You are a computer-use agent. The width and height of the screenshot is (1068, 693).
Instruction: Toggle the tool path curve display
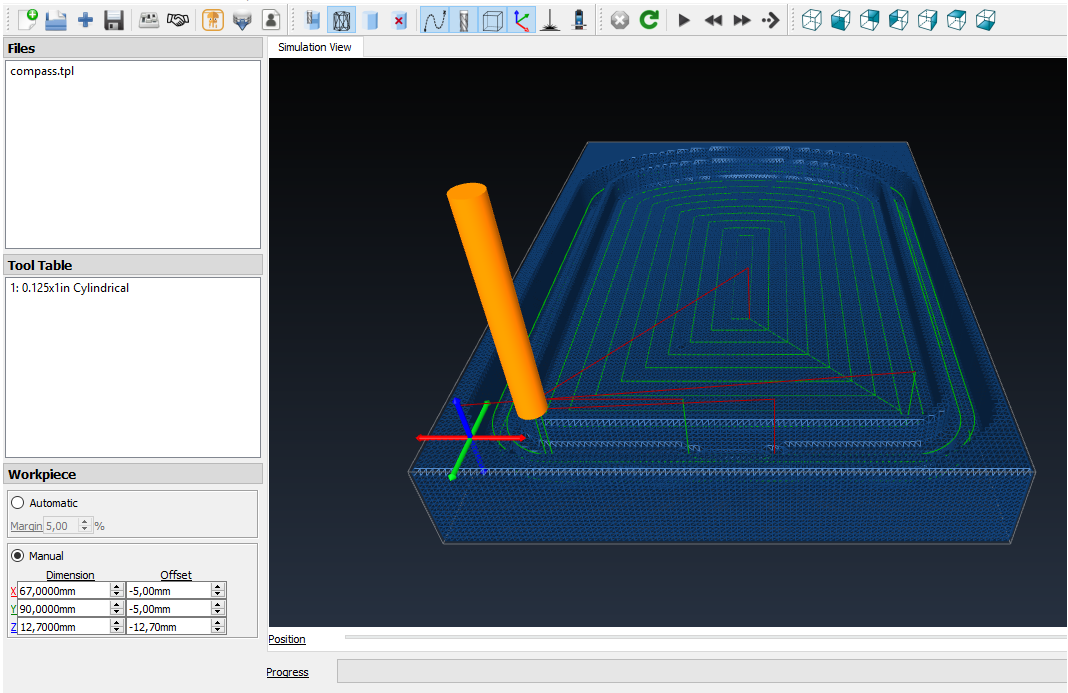click(434, 19)
